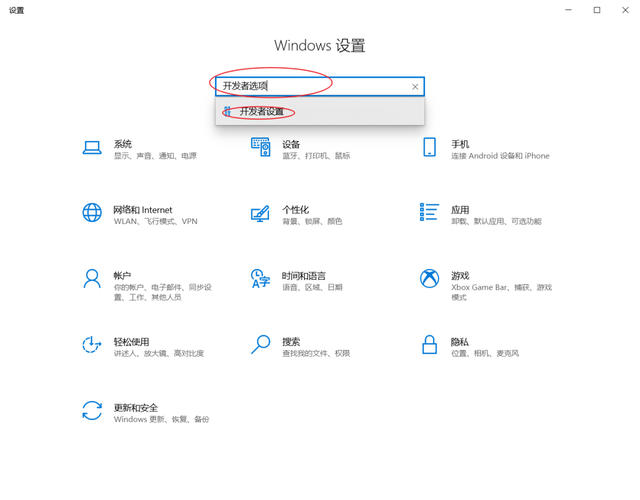Image resolution: width=640 pixels, height=500 pixels.
Task: Open the 帐户 settings category
Action: point(122,276)
